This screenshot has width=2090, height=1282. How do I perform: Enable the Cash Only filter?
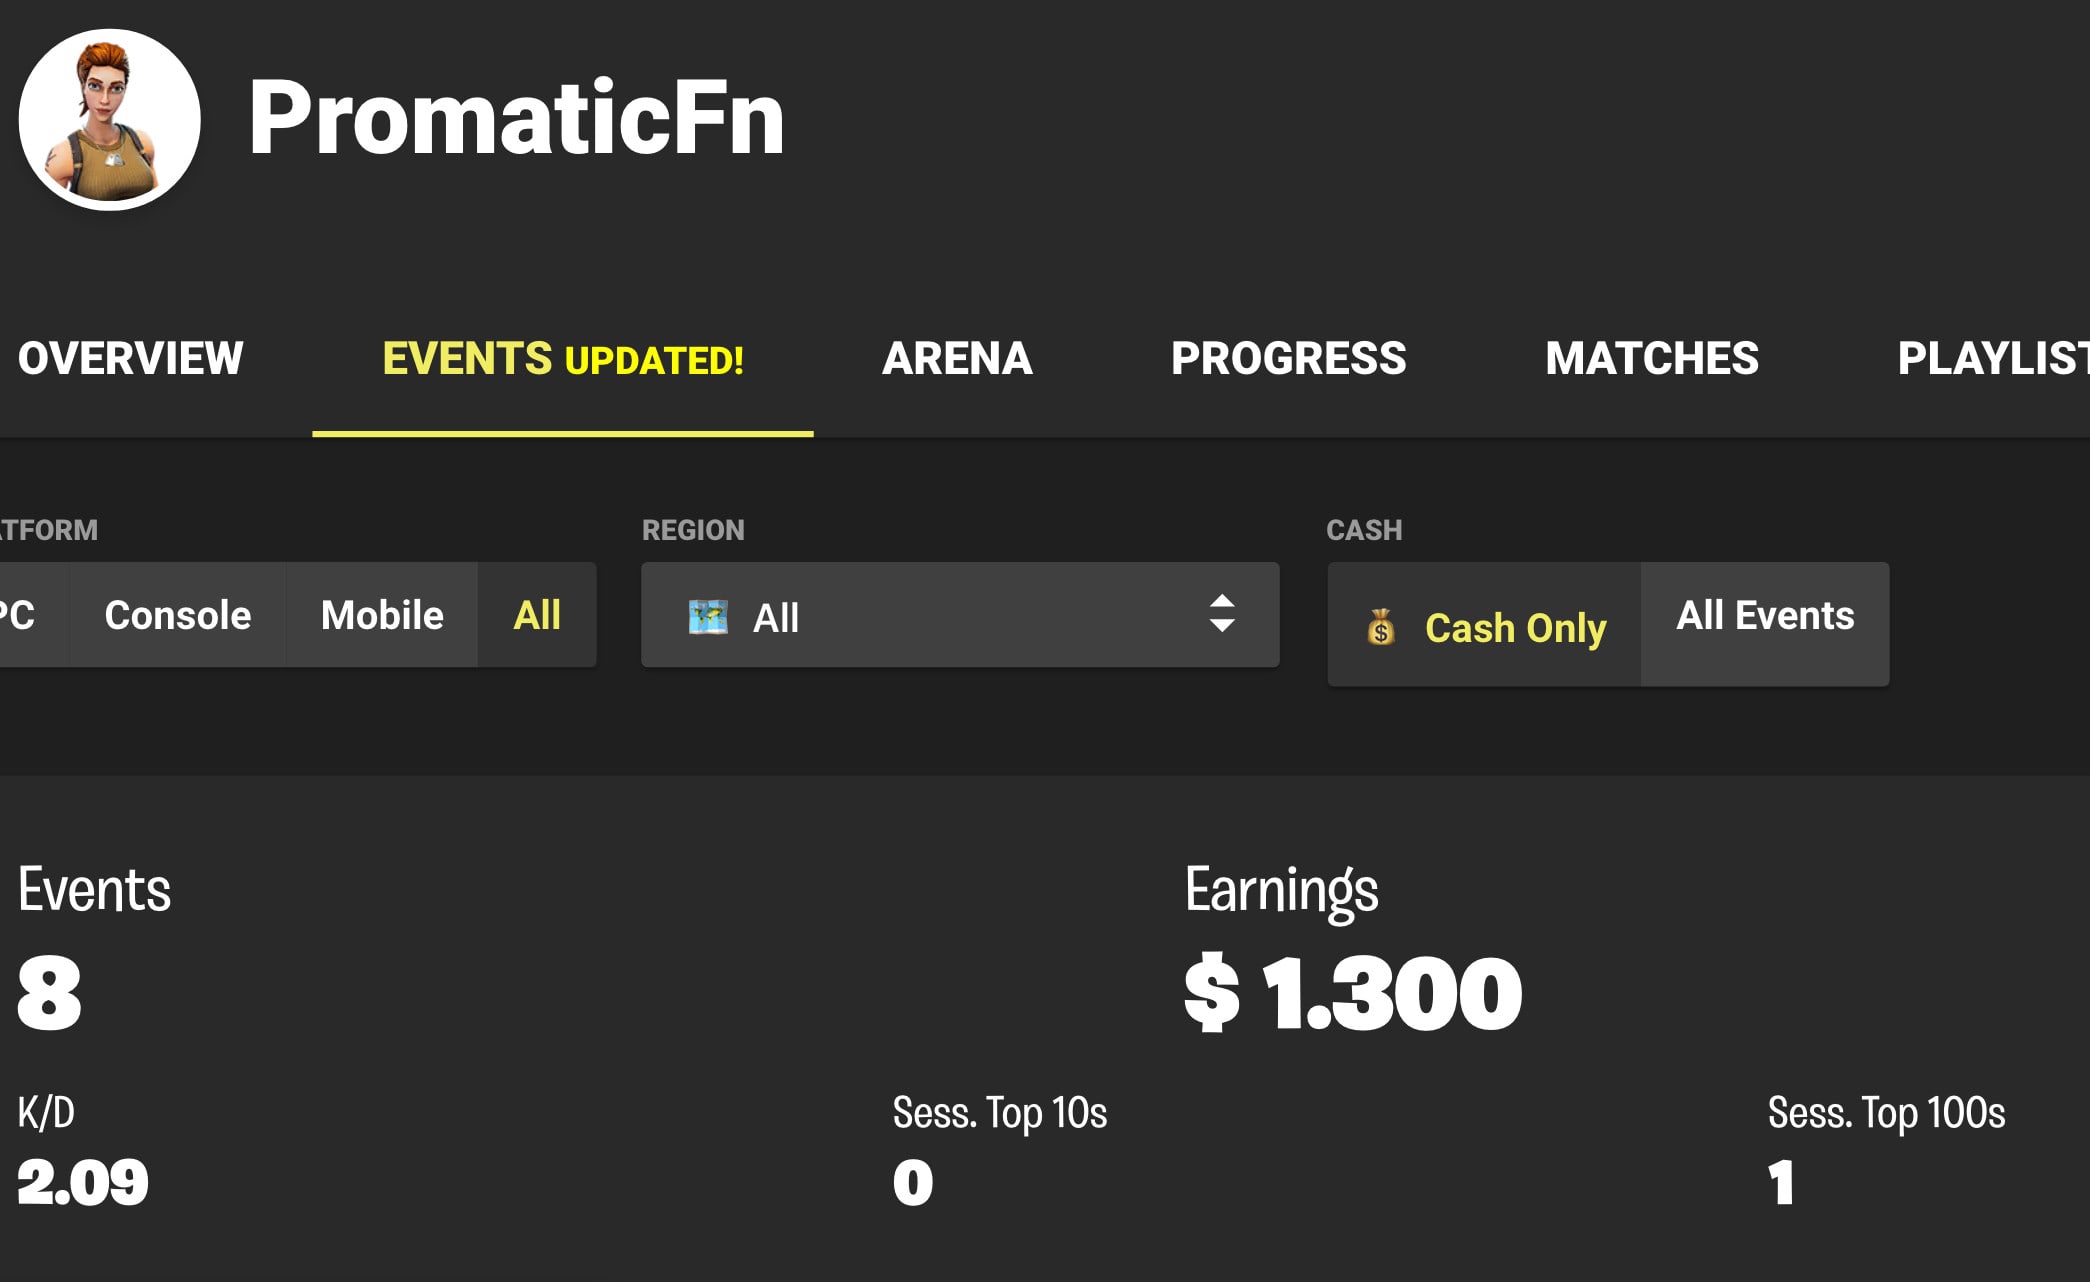[1514, 628]
